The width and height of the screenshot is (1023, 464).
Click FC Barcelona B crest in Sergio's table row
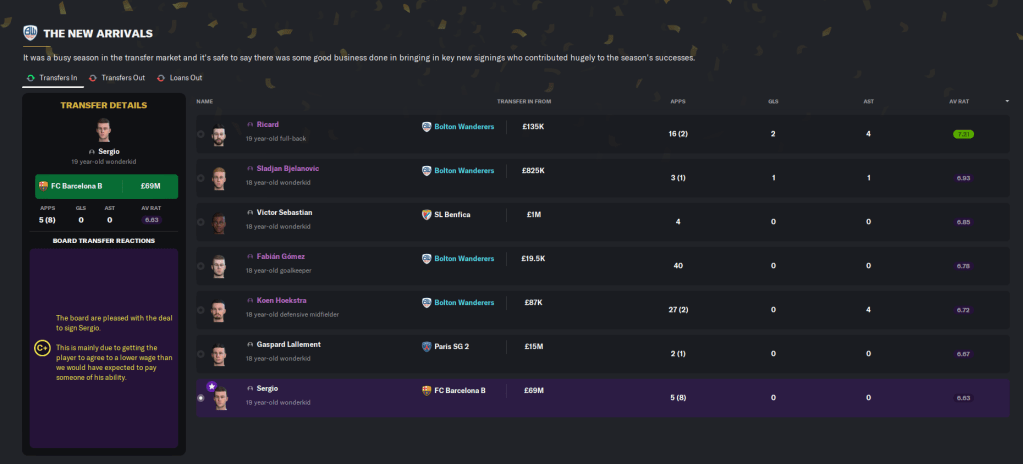(427, 390)
